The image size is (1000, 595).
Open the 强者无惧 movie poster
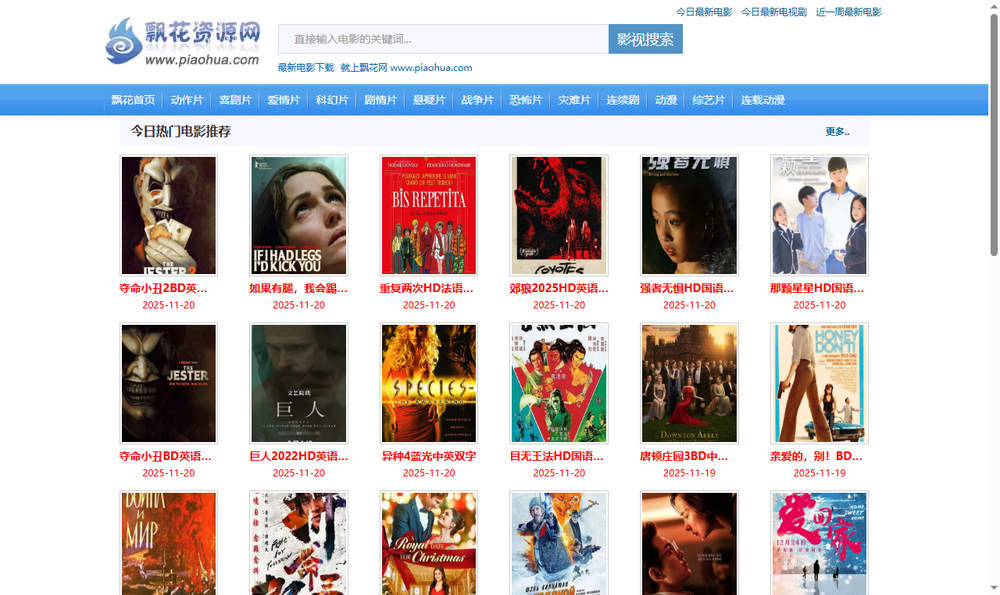tap(689, 216)
